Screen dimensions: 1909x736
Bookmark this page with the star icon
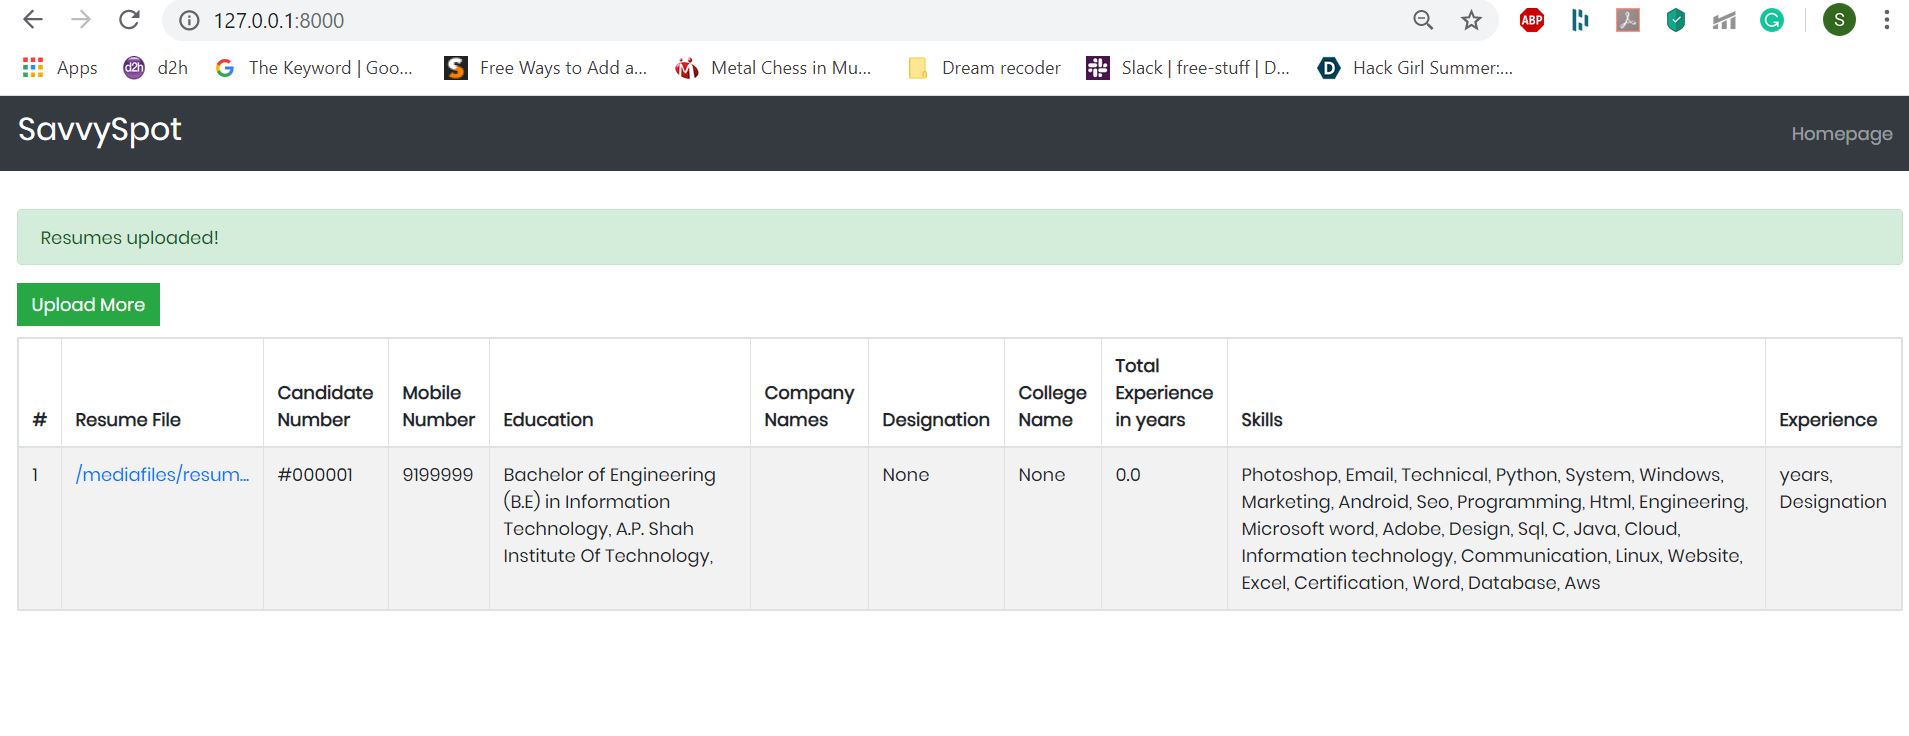click(1471, 20)
